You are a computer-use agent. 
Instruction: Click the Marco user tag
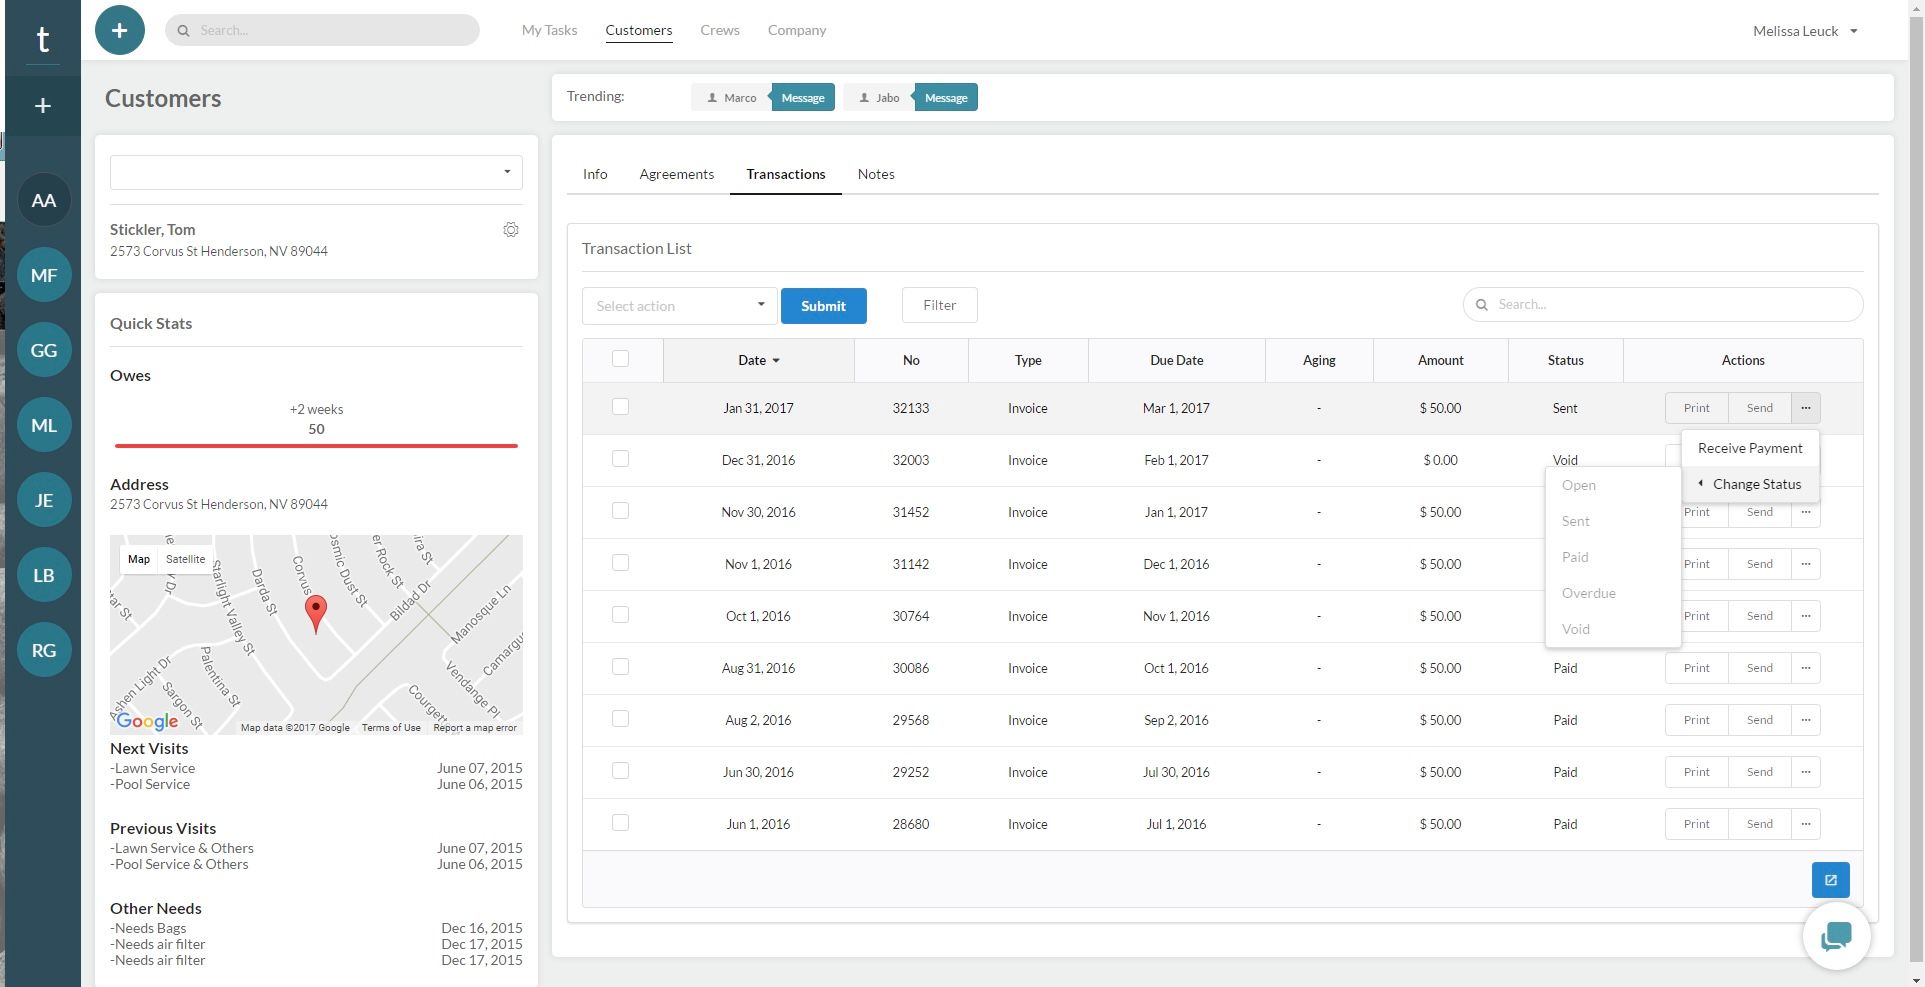coord(731,98)
